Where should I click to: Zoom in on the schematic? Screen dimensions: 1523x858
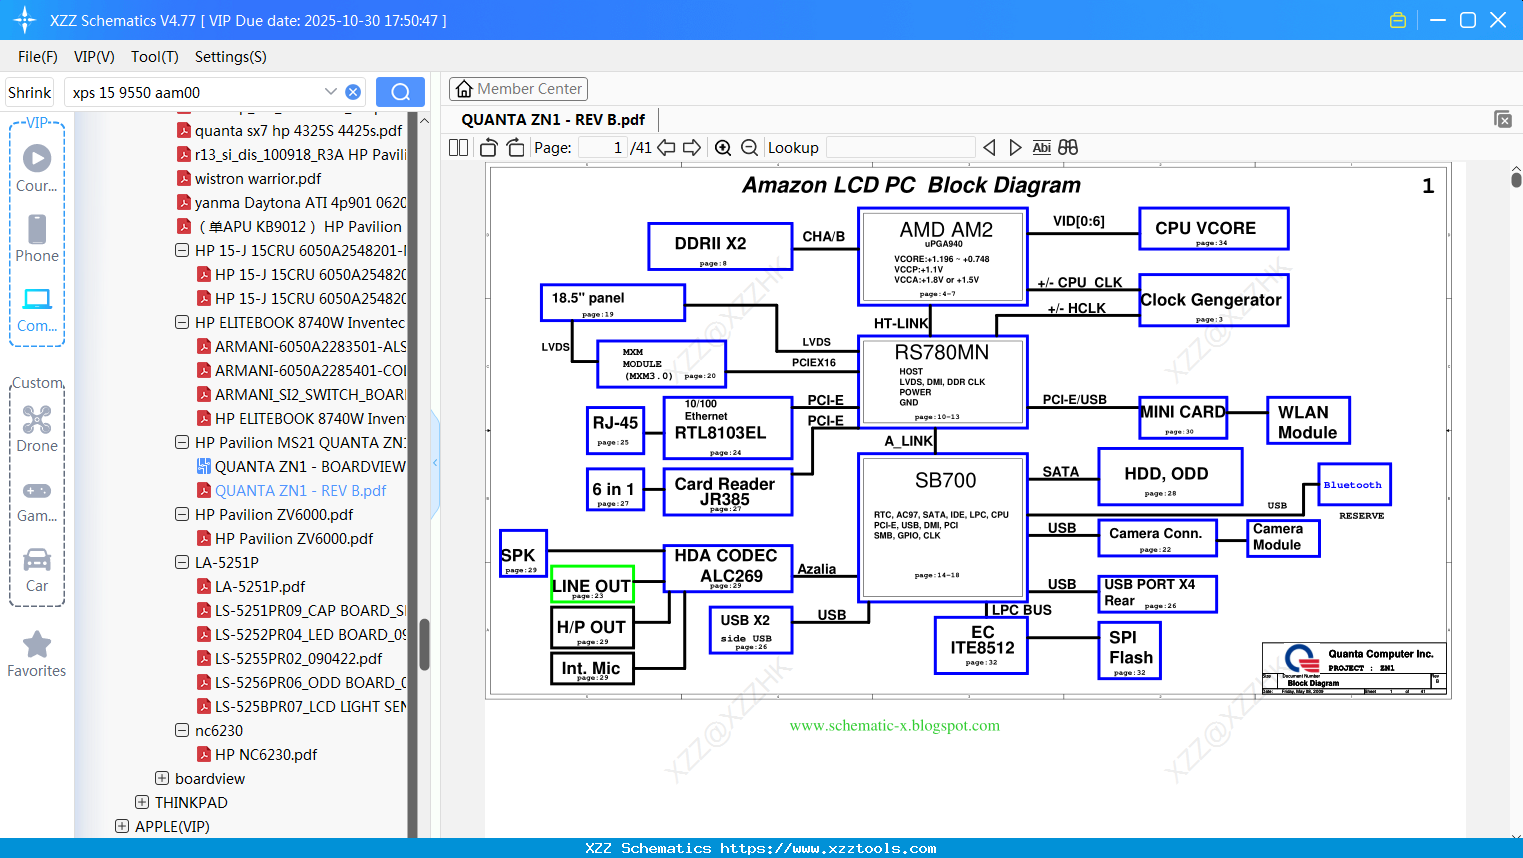[x=723, y=147]
